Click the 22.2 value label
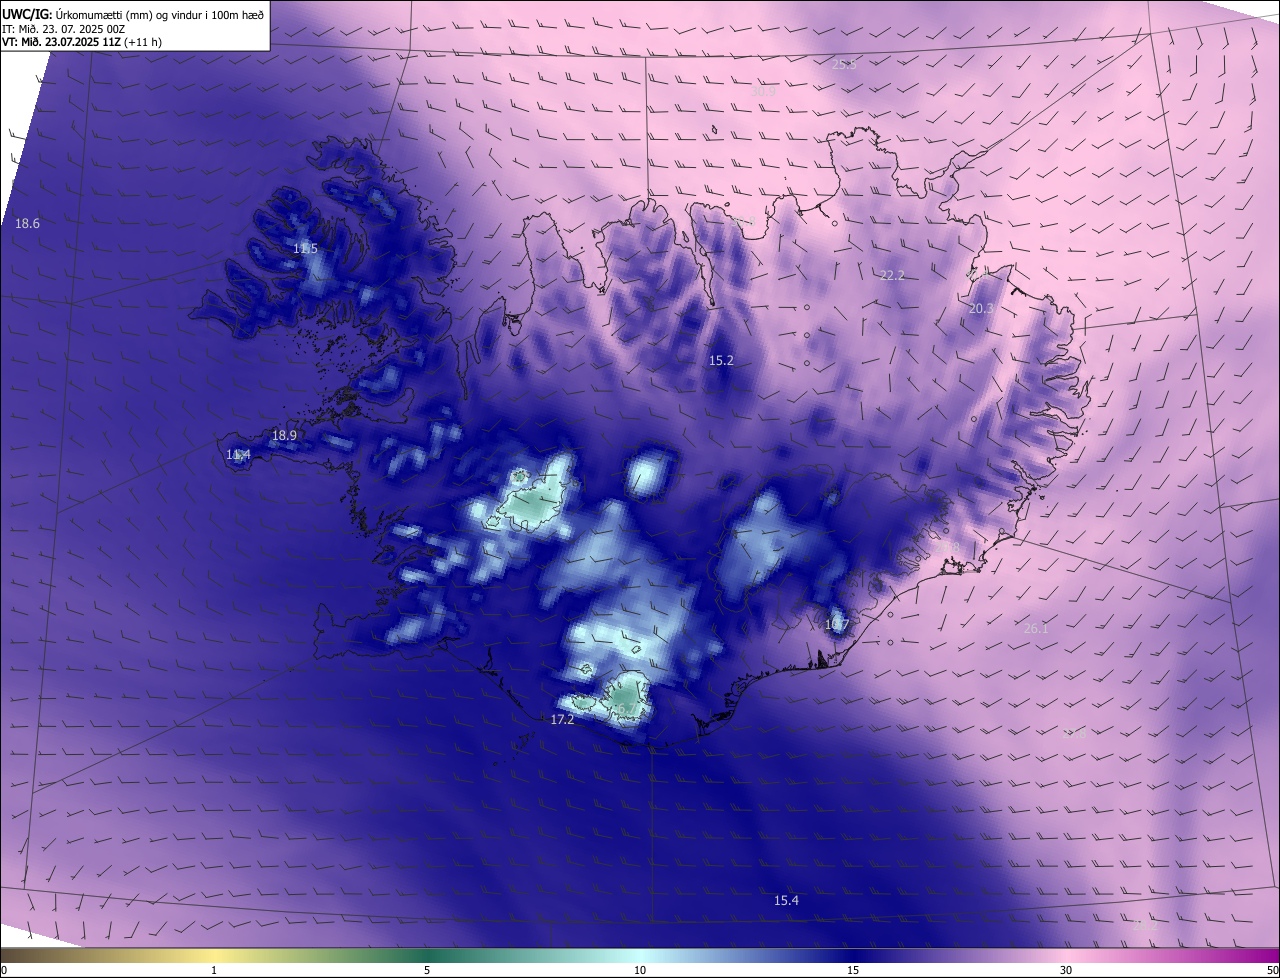Viewport: 1280px width, 978px height. pos(892,275)
